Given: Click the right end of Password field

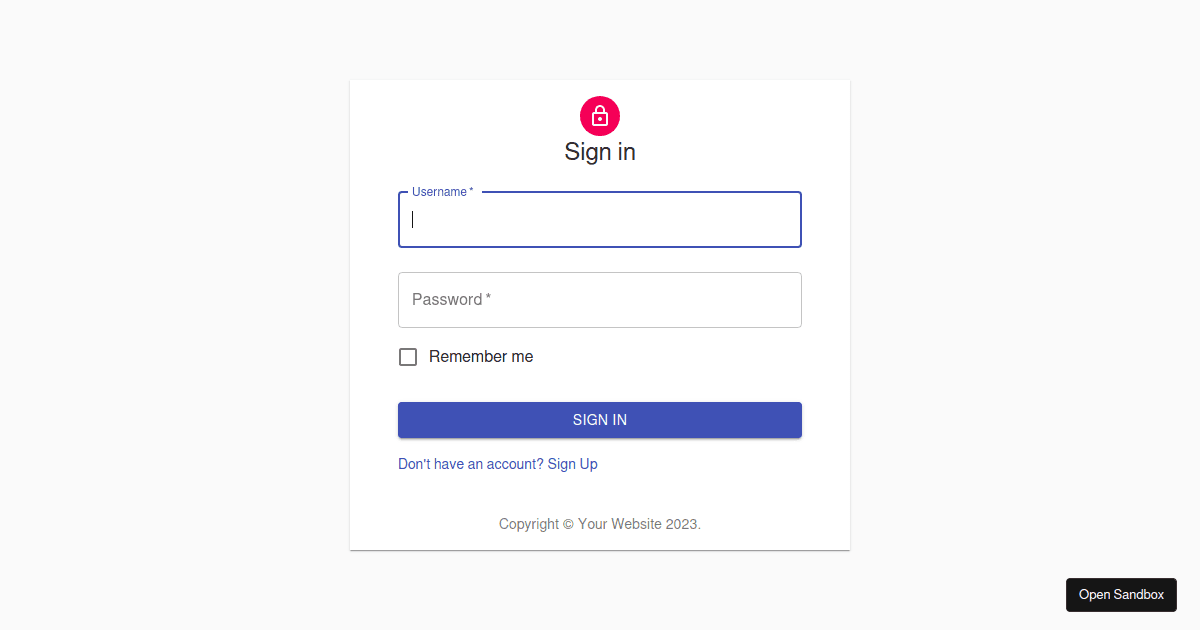Looking at the screenshot, I should click(785, 300).
